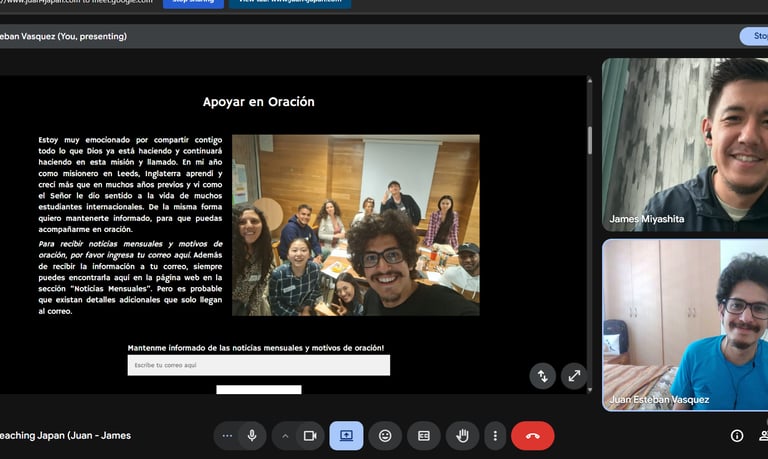
Task: Leave call with red hang-up button
Action: [x=533, y=435]
